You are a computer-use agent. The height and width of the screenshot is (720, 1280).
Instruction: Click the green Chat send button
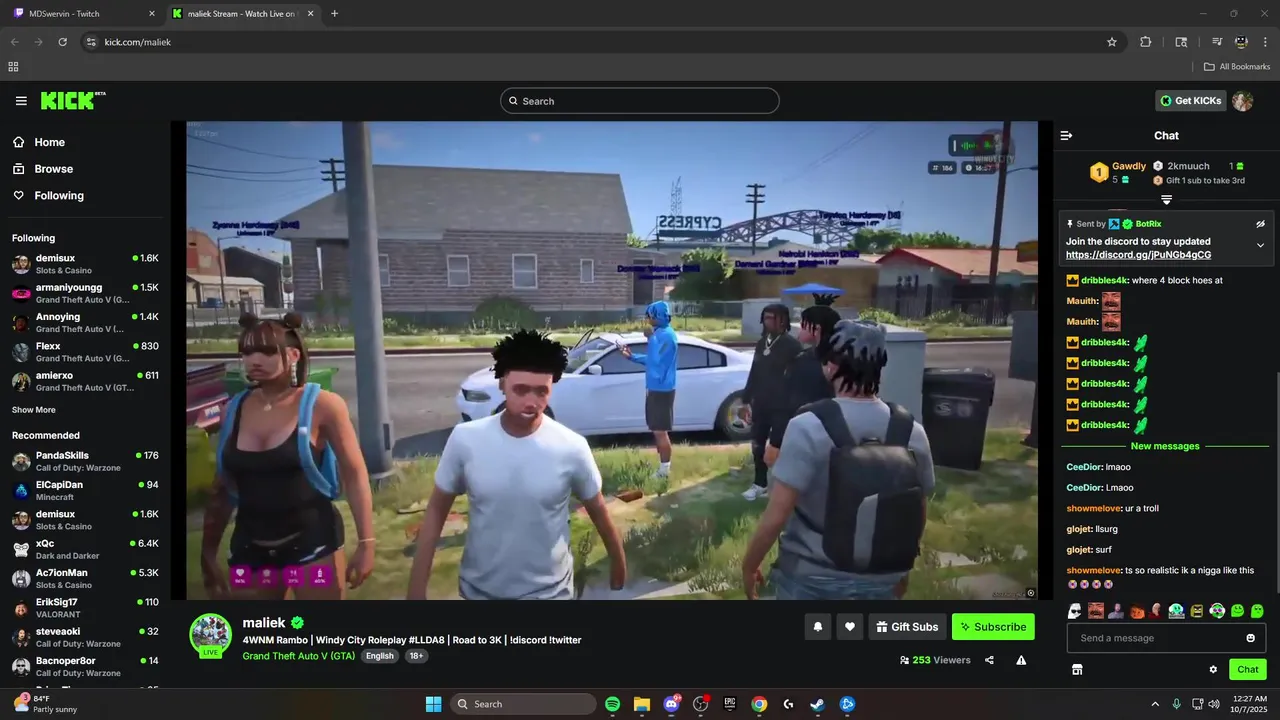(1248, 670)
